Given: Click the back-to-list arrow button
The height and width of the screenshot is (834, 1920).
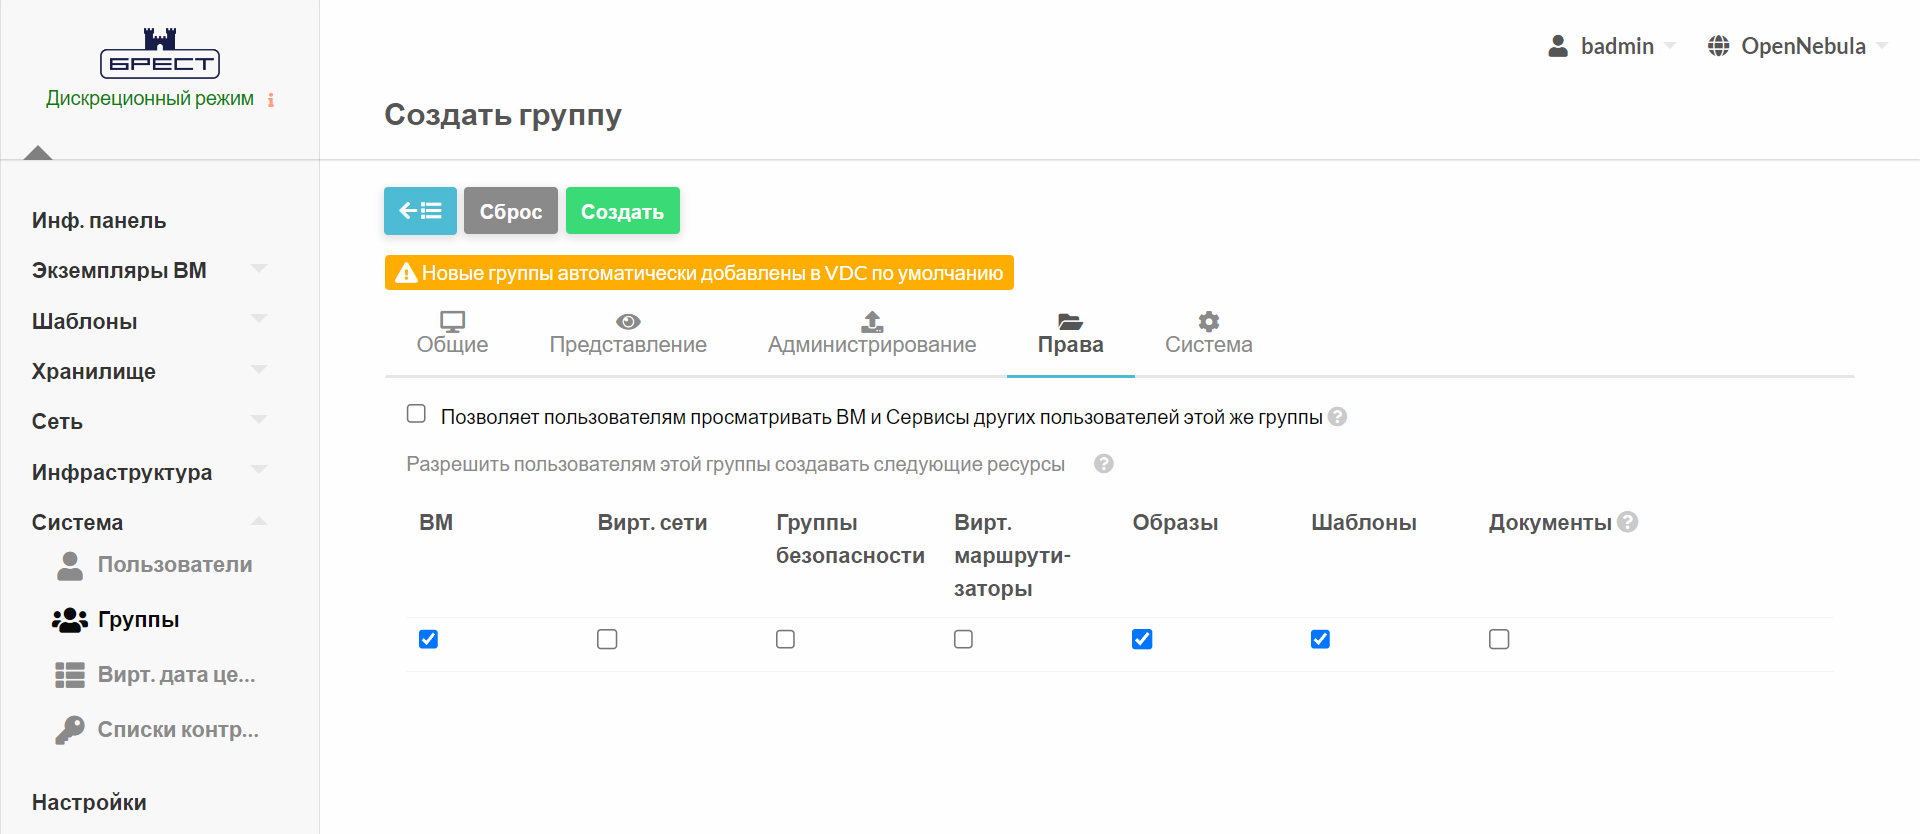Looking at the screenshot, I should pyautogui.click(x=420, y=211).
